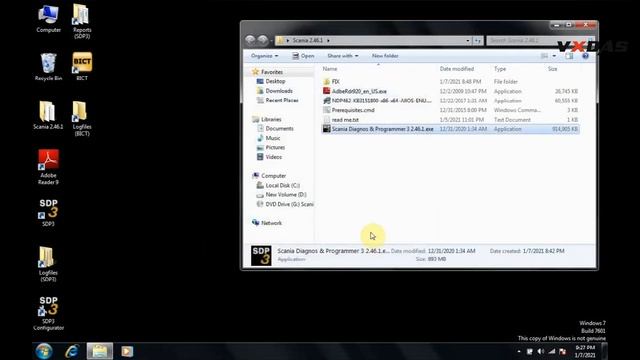Go forward in Explorer window

(x=263, y=40)
